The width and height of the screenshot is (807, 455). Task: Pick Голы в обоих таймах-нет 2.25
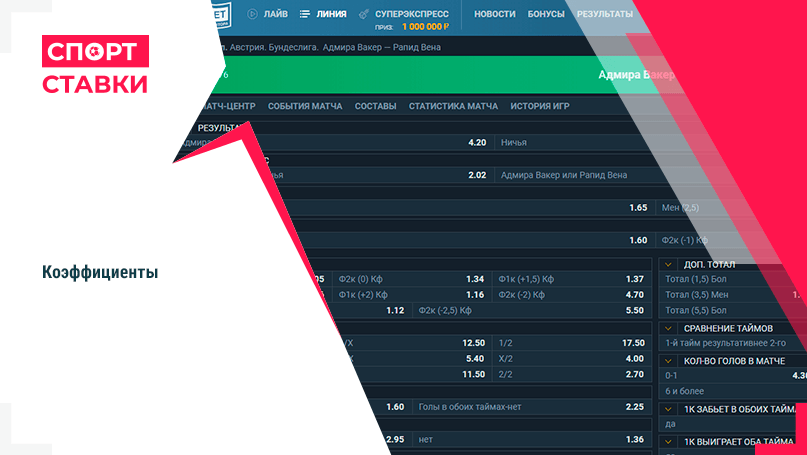click(634, 407)
